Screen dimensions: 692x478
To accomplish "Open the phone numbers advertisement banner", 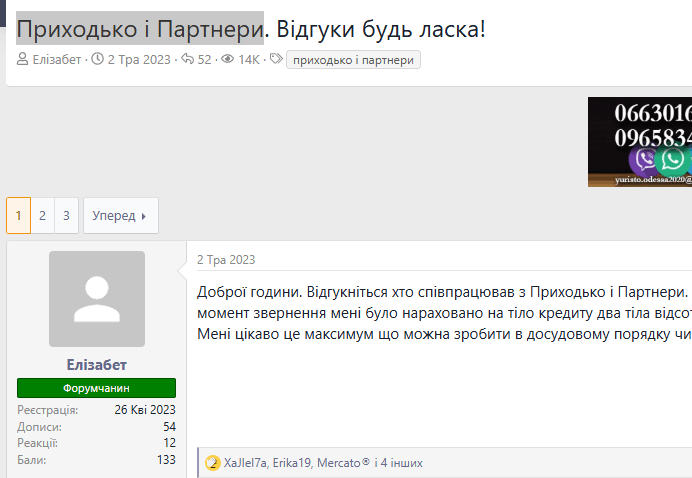I will [x=640, y=142].
